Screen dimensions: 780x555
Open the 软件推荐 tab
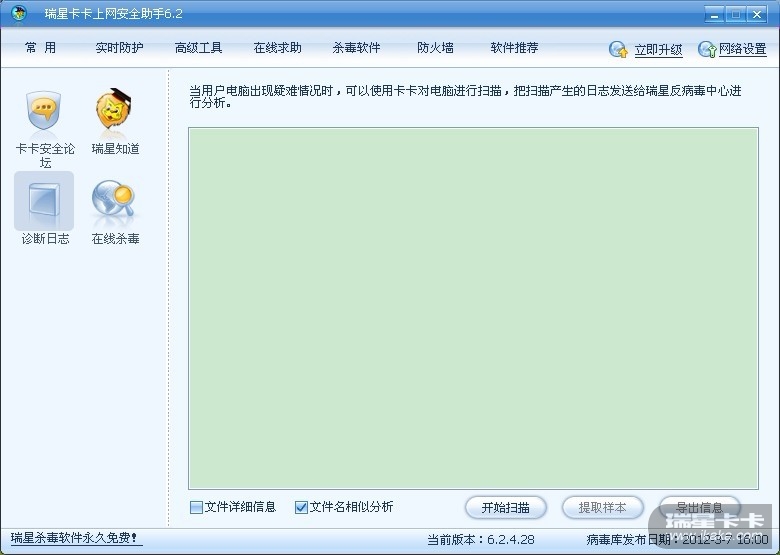tap(514, 48)
